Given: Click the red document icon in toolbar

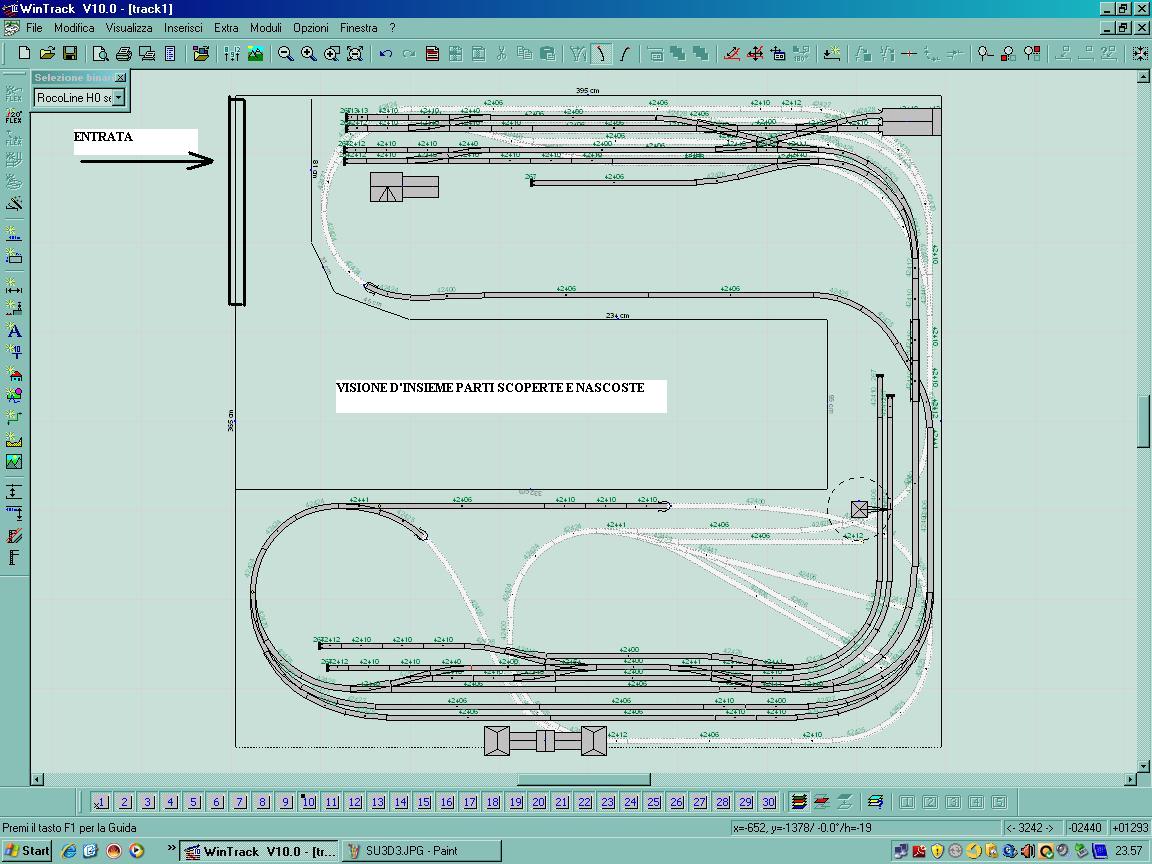Looking at the screenshot, I should tap(432, 54).
